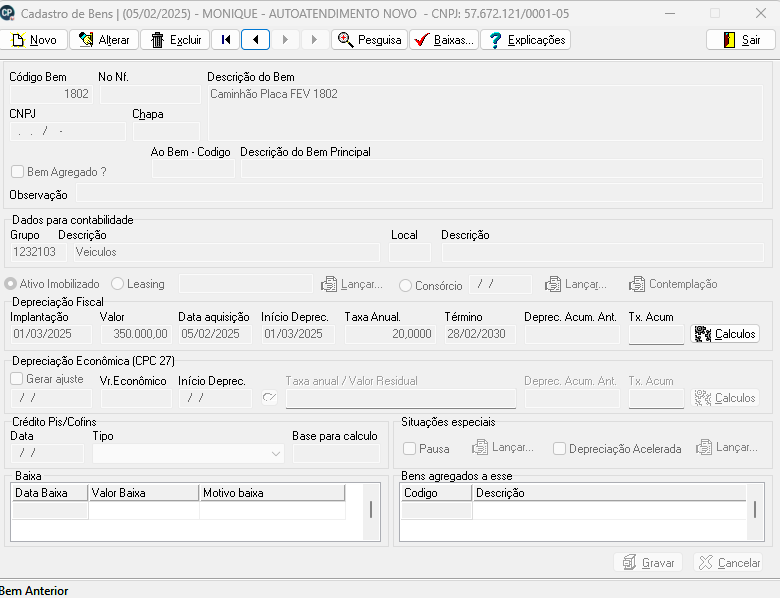Click the Codigo column header in Bens agregados

click(436, 493)
